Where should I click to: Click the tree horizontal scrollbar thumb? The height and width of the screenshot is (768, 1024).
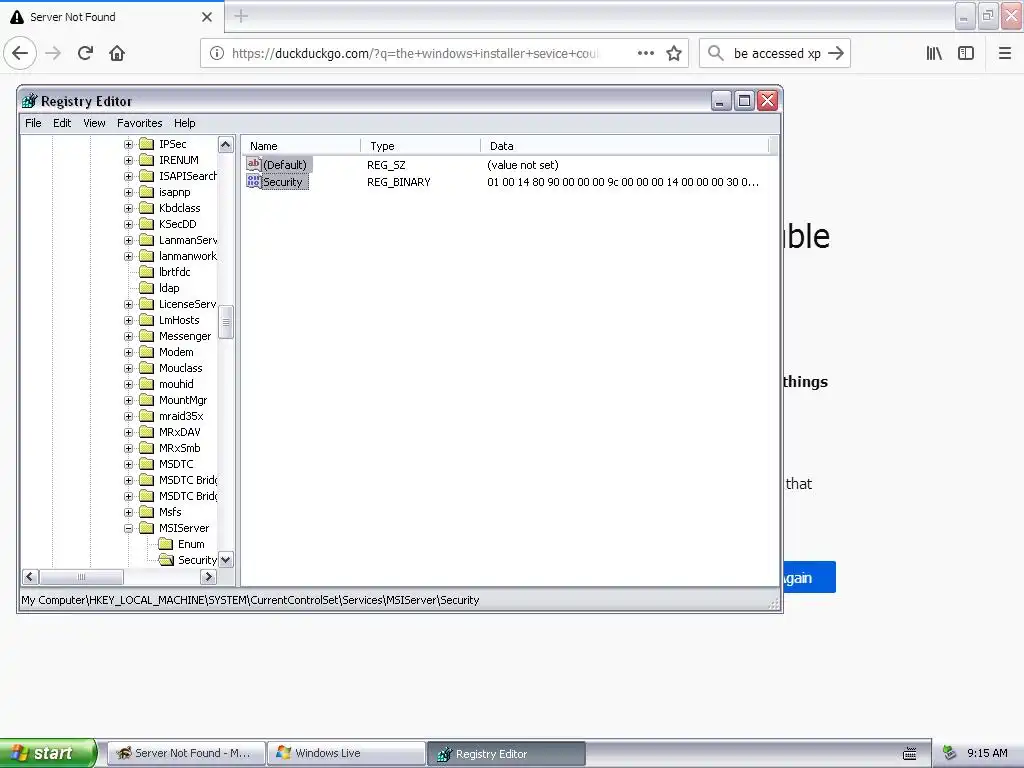(x=81, y=577)
